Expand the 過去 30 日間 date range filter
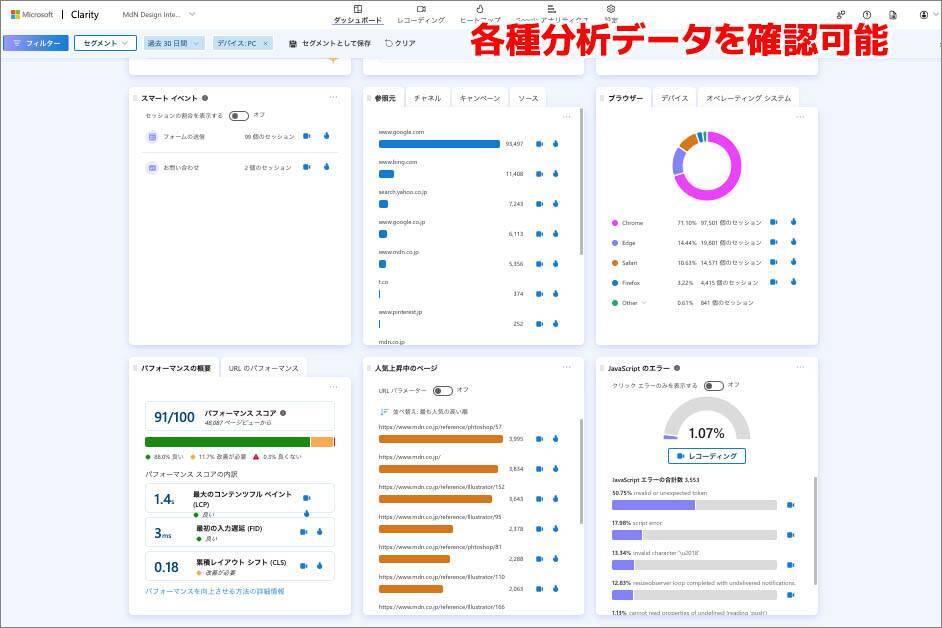 pyautogui.click(x=174, y=43)
